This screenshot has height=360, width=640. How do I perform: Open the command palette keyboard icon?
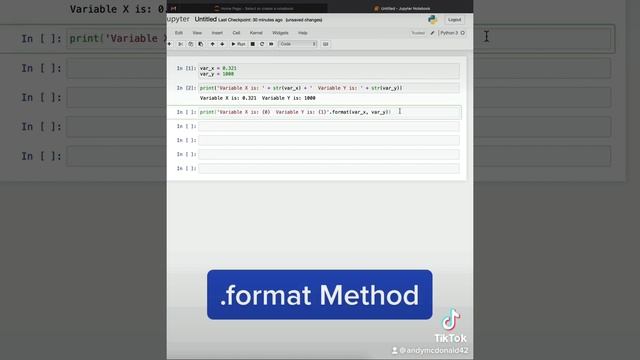[325, 44]
